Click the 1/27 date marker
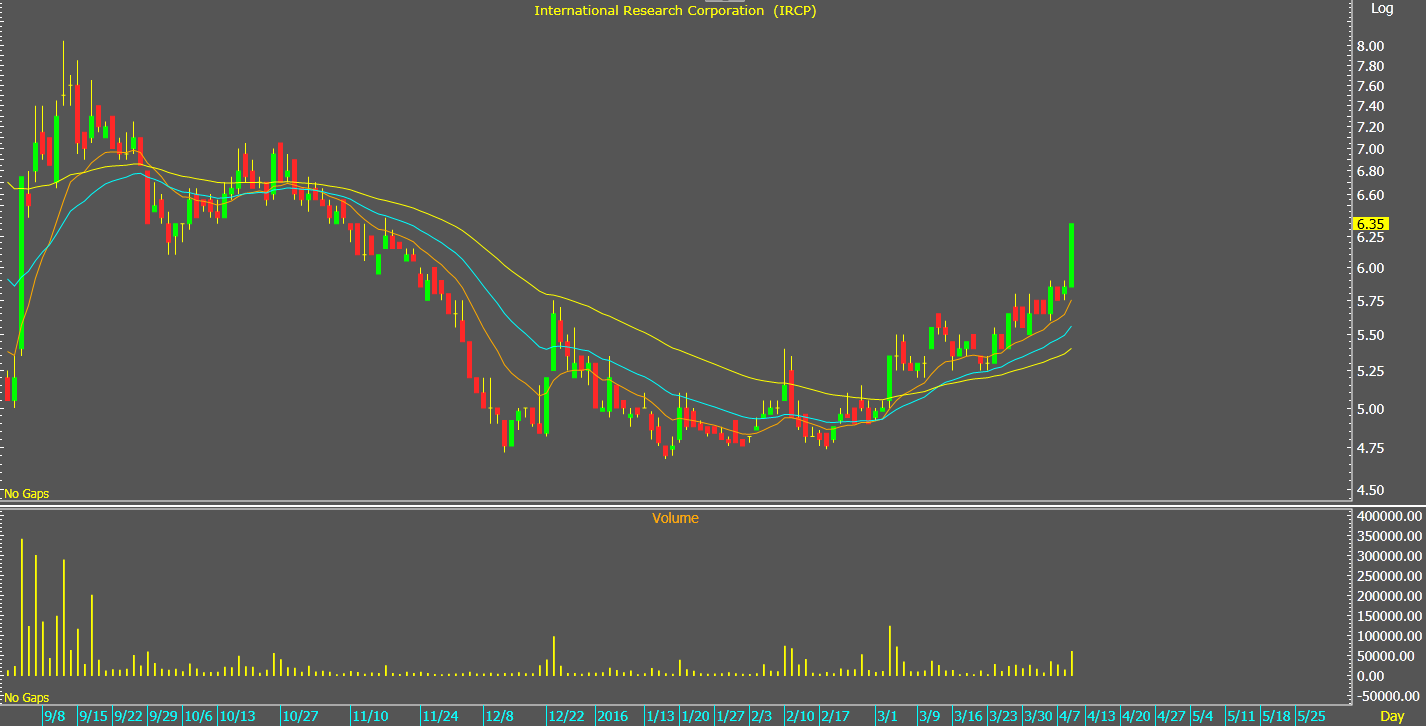 731,716
